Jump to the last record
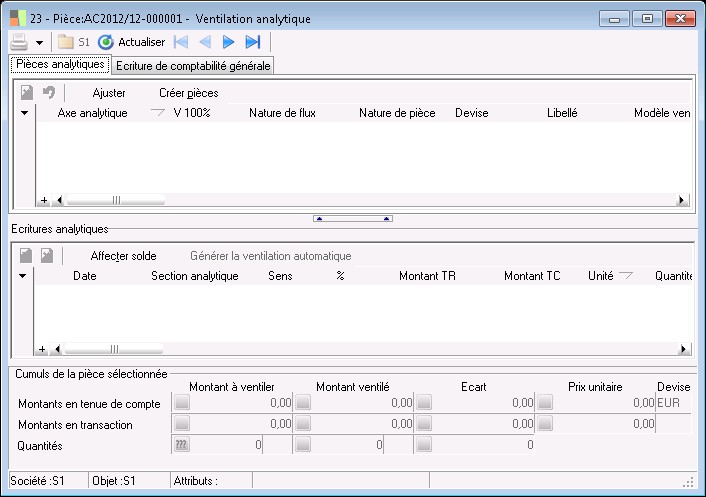Image resolution: width=706 pixels, height=497 pixels. [x=253, y=42]
